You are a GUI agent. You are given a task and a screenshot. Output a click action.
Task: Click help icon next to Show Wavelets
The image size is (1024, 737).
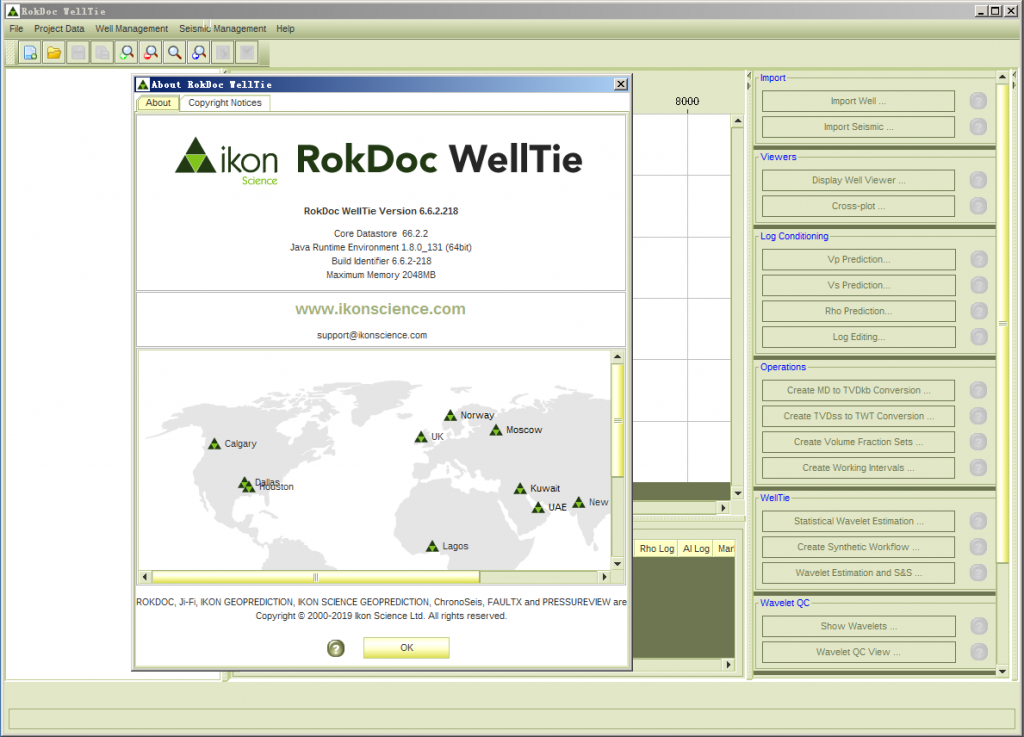click(978, 626)
